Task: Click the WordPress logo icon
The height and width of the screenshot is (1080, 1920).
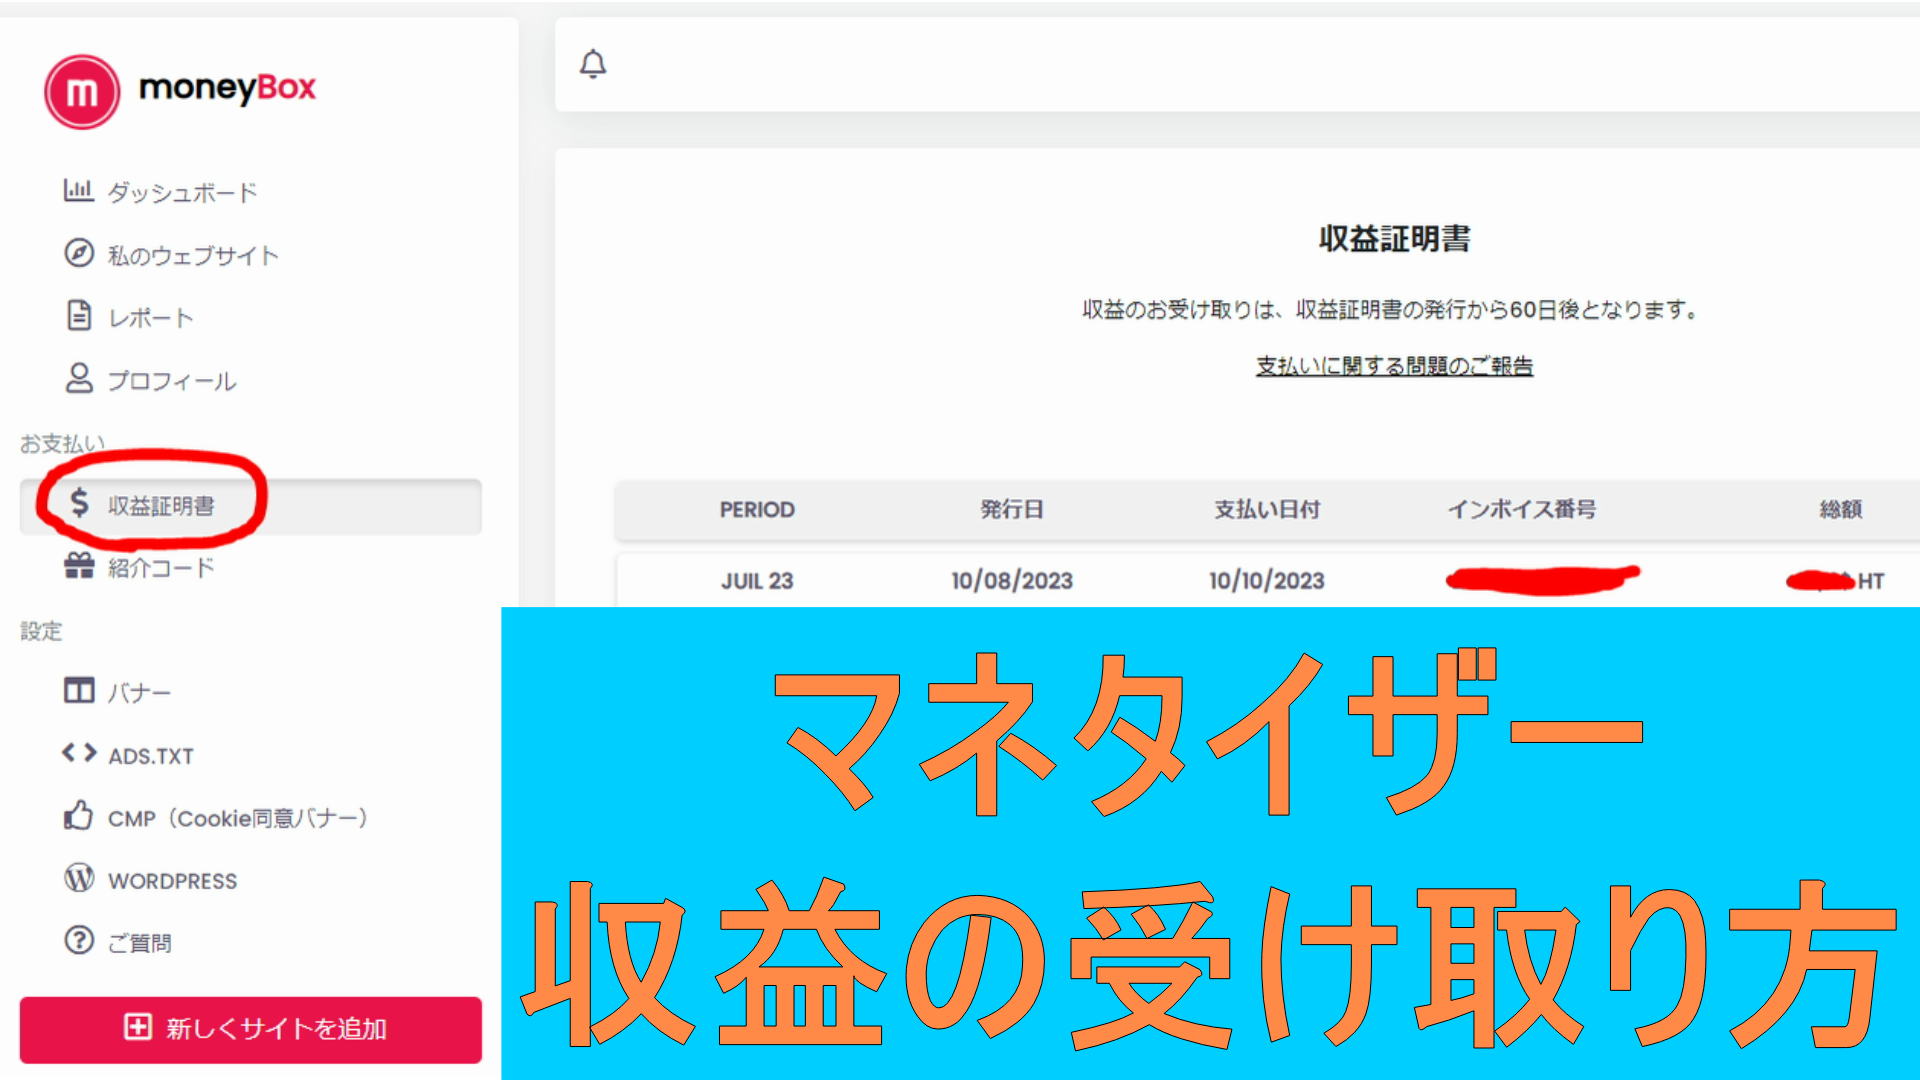Action: [x=79, y=878]
